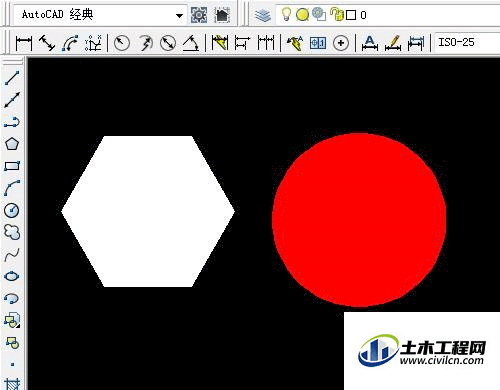The image size is (500, 390).
Task: Select the Diameter dimension tool
Action: (x=168, y=43)
